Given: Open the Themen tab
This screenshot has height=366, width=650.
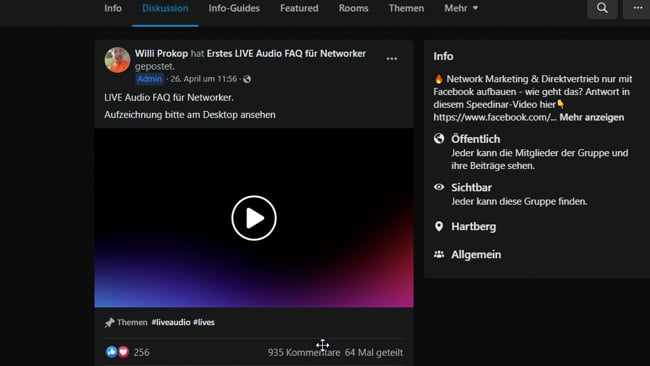Looking at the screenshot, I should [x=406, y=8].
